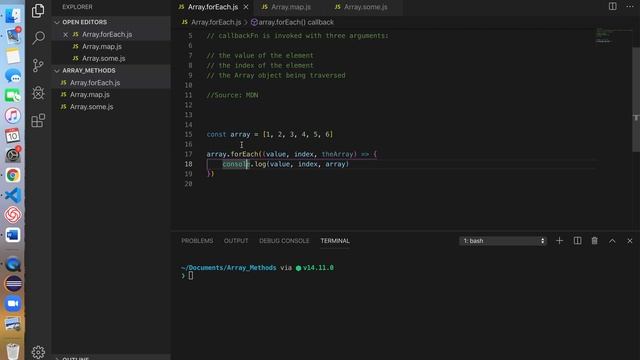Click line number 17 in gutter
The image size is (640, 360).
coord(188,154)
